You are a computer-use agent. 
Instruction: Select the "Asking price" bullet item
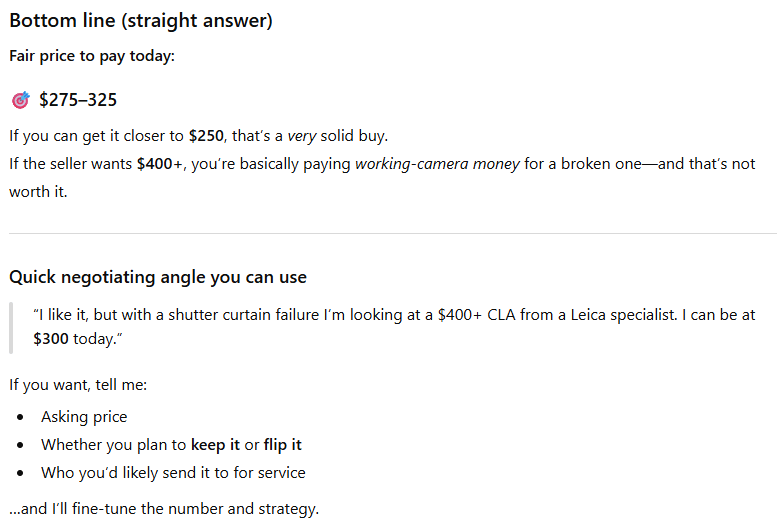(x=84, y=417)
